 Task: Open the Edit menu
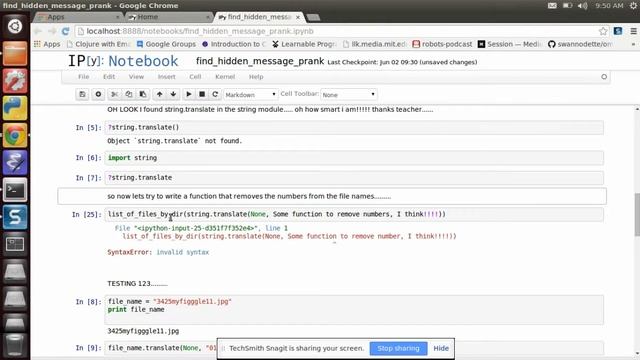pyautogui.click(x=109, y=77)
